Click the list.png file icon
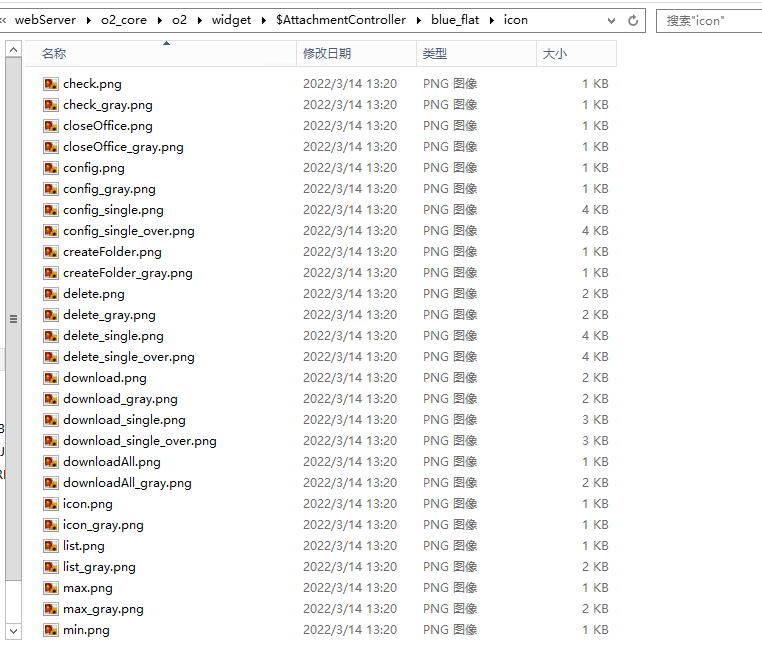The height and width of the screenshot is (650, 762). (x=51, y=546)
